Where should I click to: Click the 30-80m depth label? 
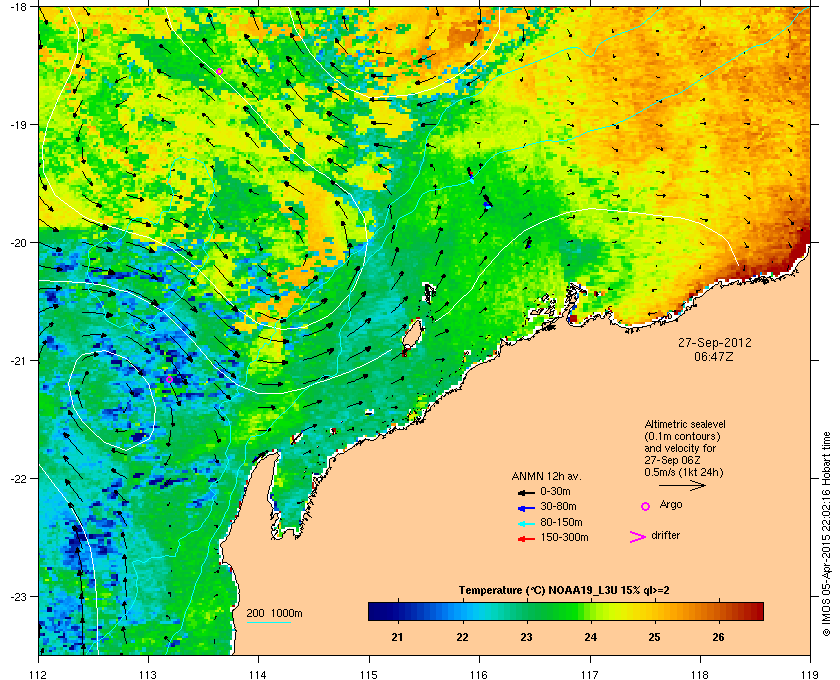[x=558, y=506]
